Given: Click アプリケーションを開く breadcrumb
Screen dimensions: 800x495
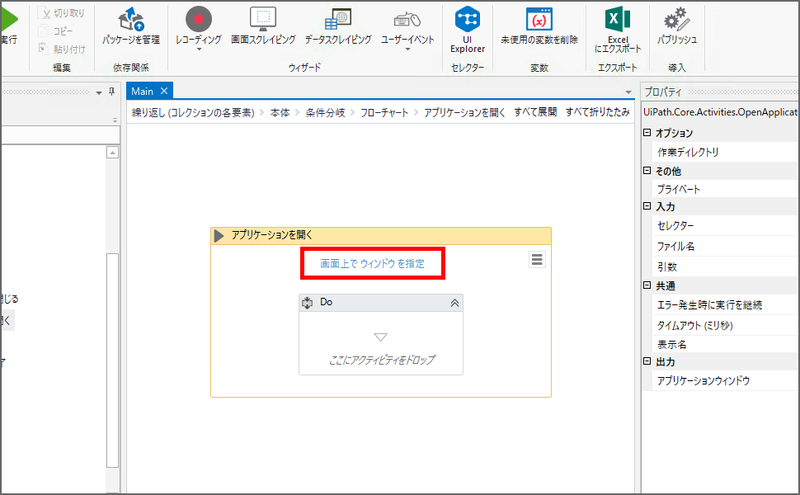Looking at the screenshot, I should pos(464,113).
